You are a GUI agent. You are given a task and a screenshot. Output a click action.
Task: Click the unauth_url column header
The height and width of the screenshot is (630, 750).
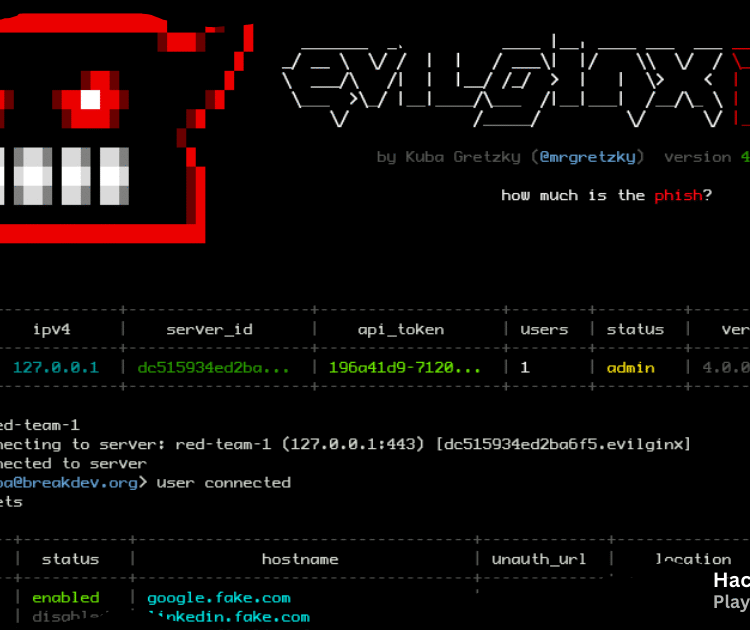tap(539, 559)
